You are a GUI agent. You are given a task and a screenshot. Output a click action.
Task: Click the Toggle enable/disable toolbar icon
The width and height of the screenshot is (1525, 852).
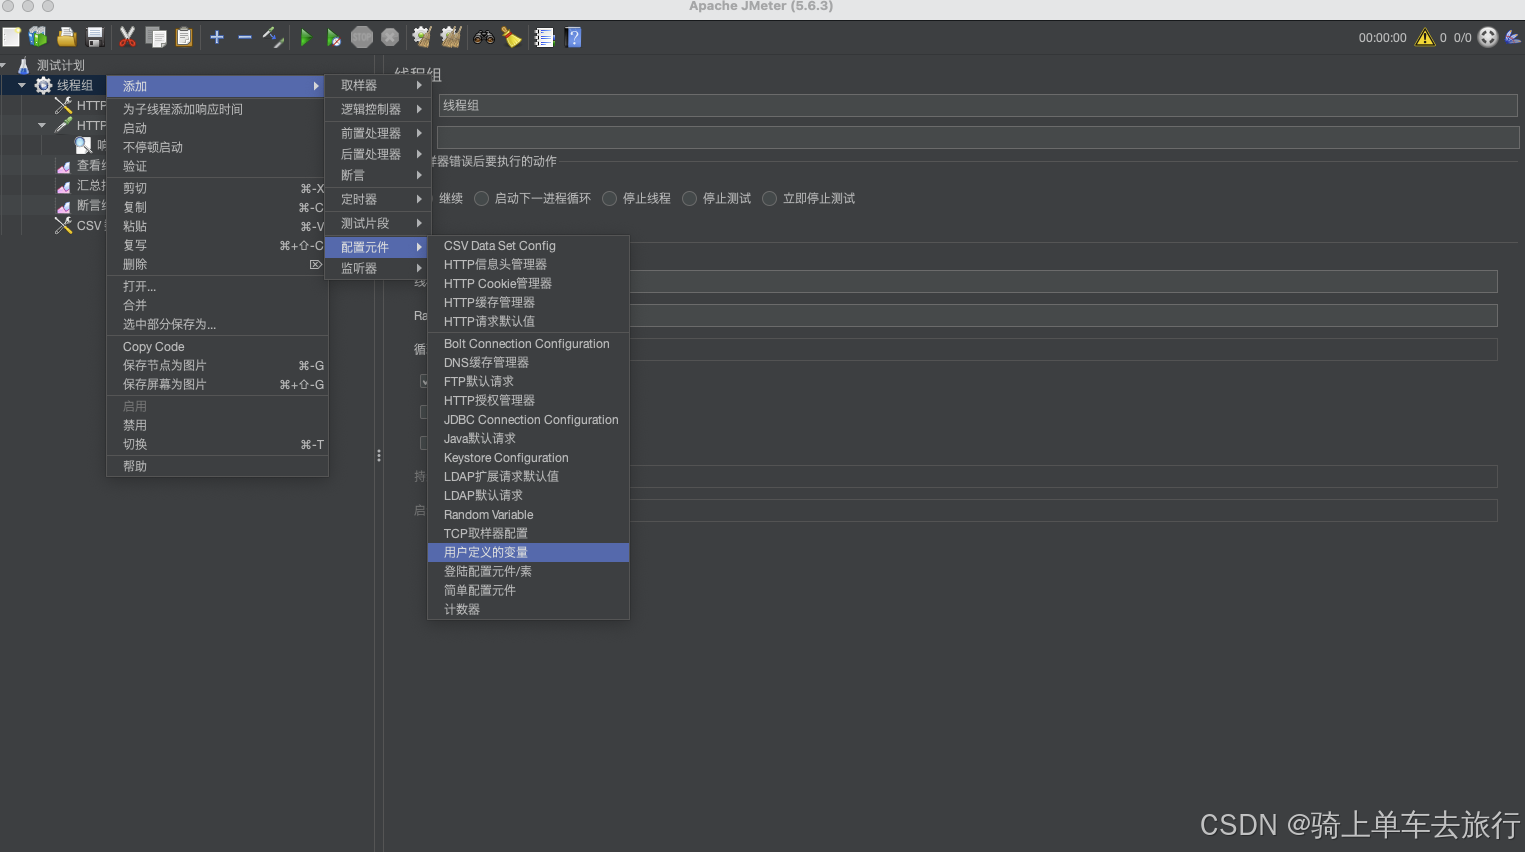tap(273, 37)
